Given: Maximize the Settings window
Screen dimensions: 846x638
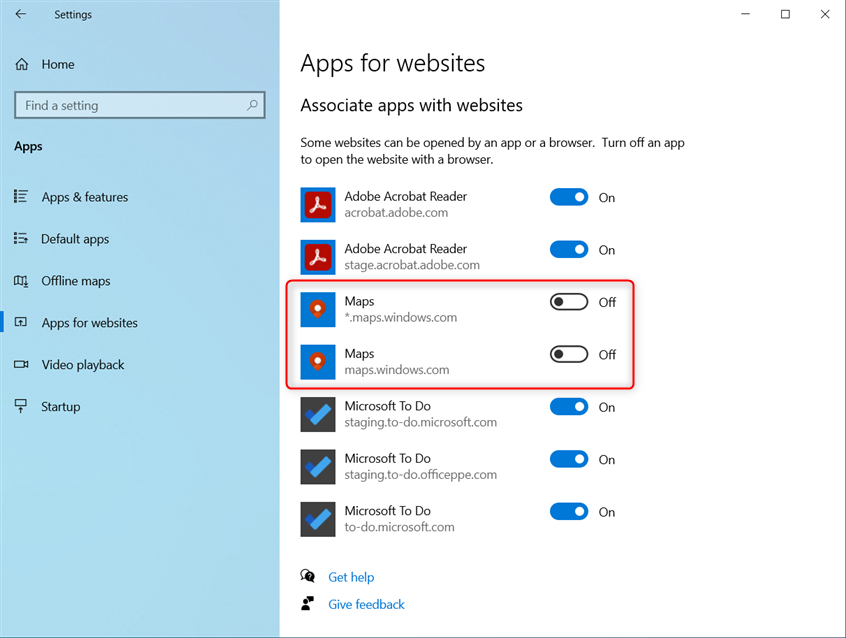Looking at the screenshot, I should coord(786,14).
